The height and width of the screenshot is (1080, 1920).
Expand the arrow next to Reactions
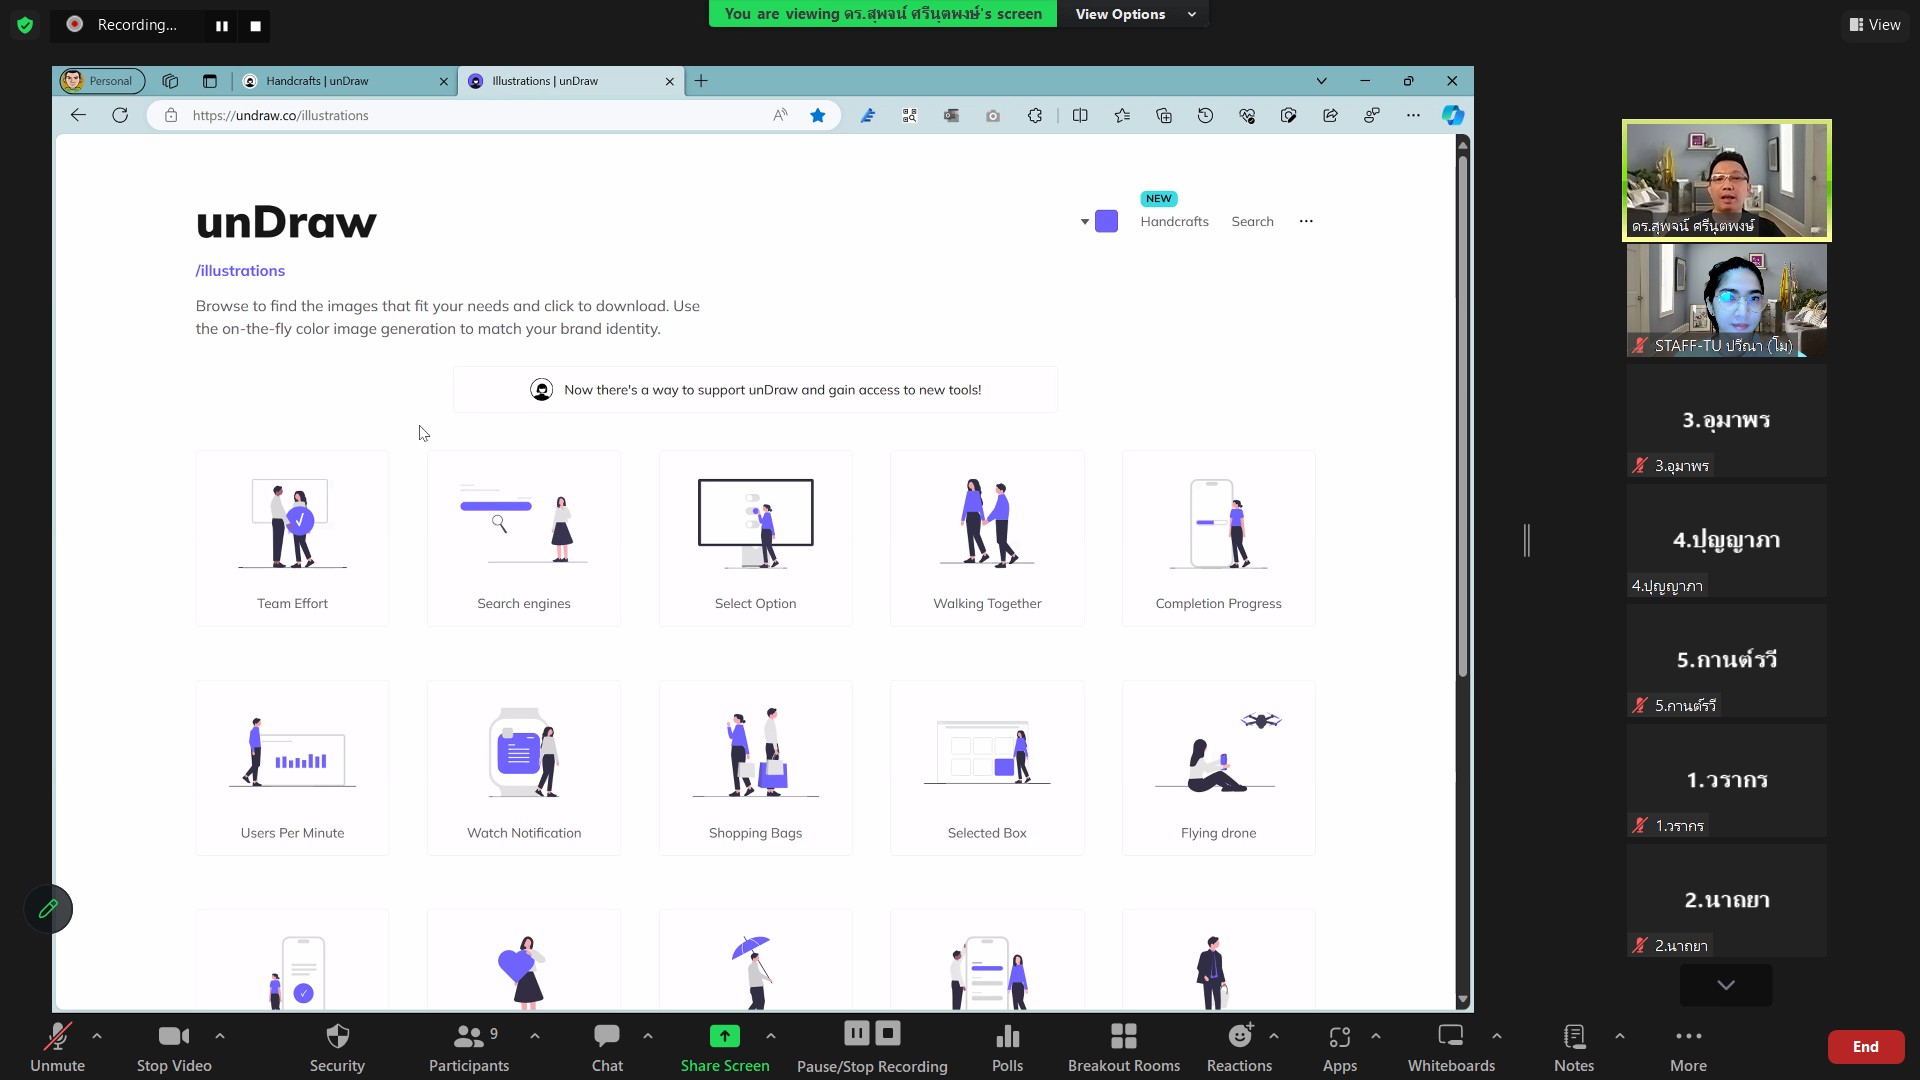point(1274,1036)
